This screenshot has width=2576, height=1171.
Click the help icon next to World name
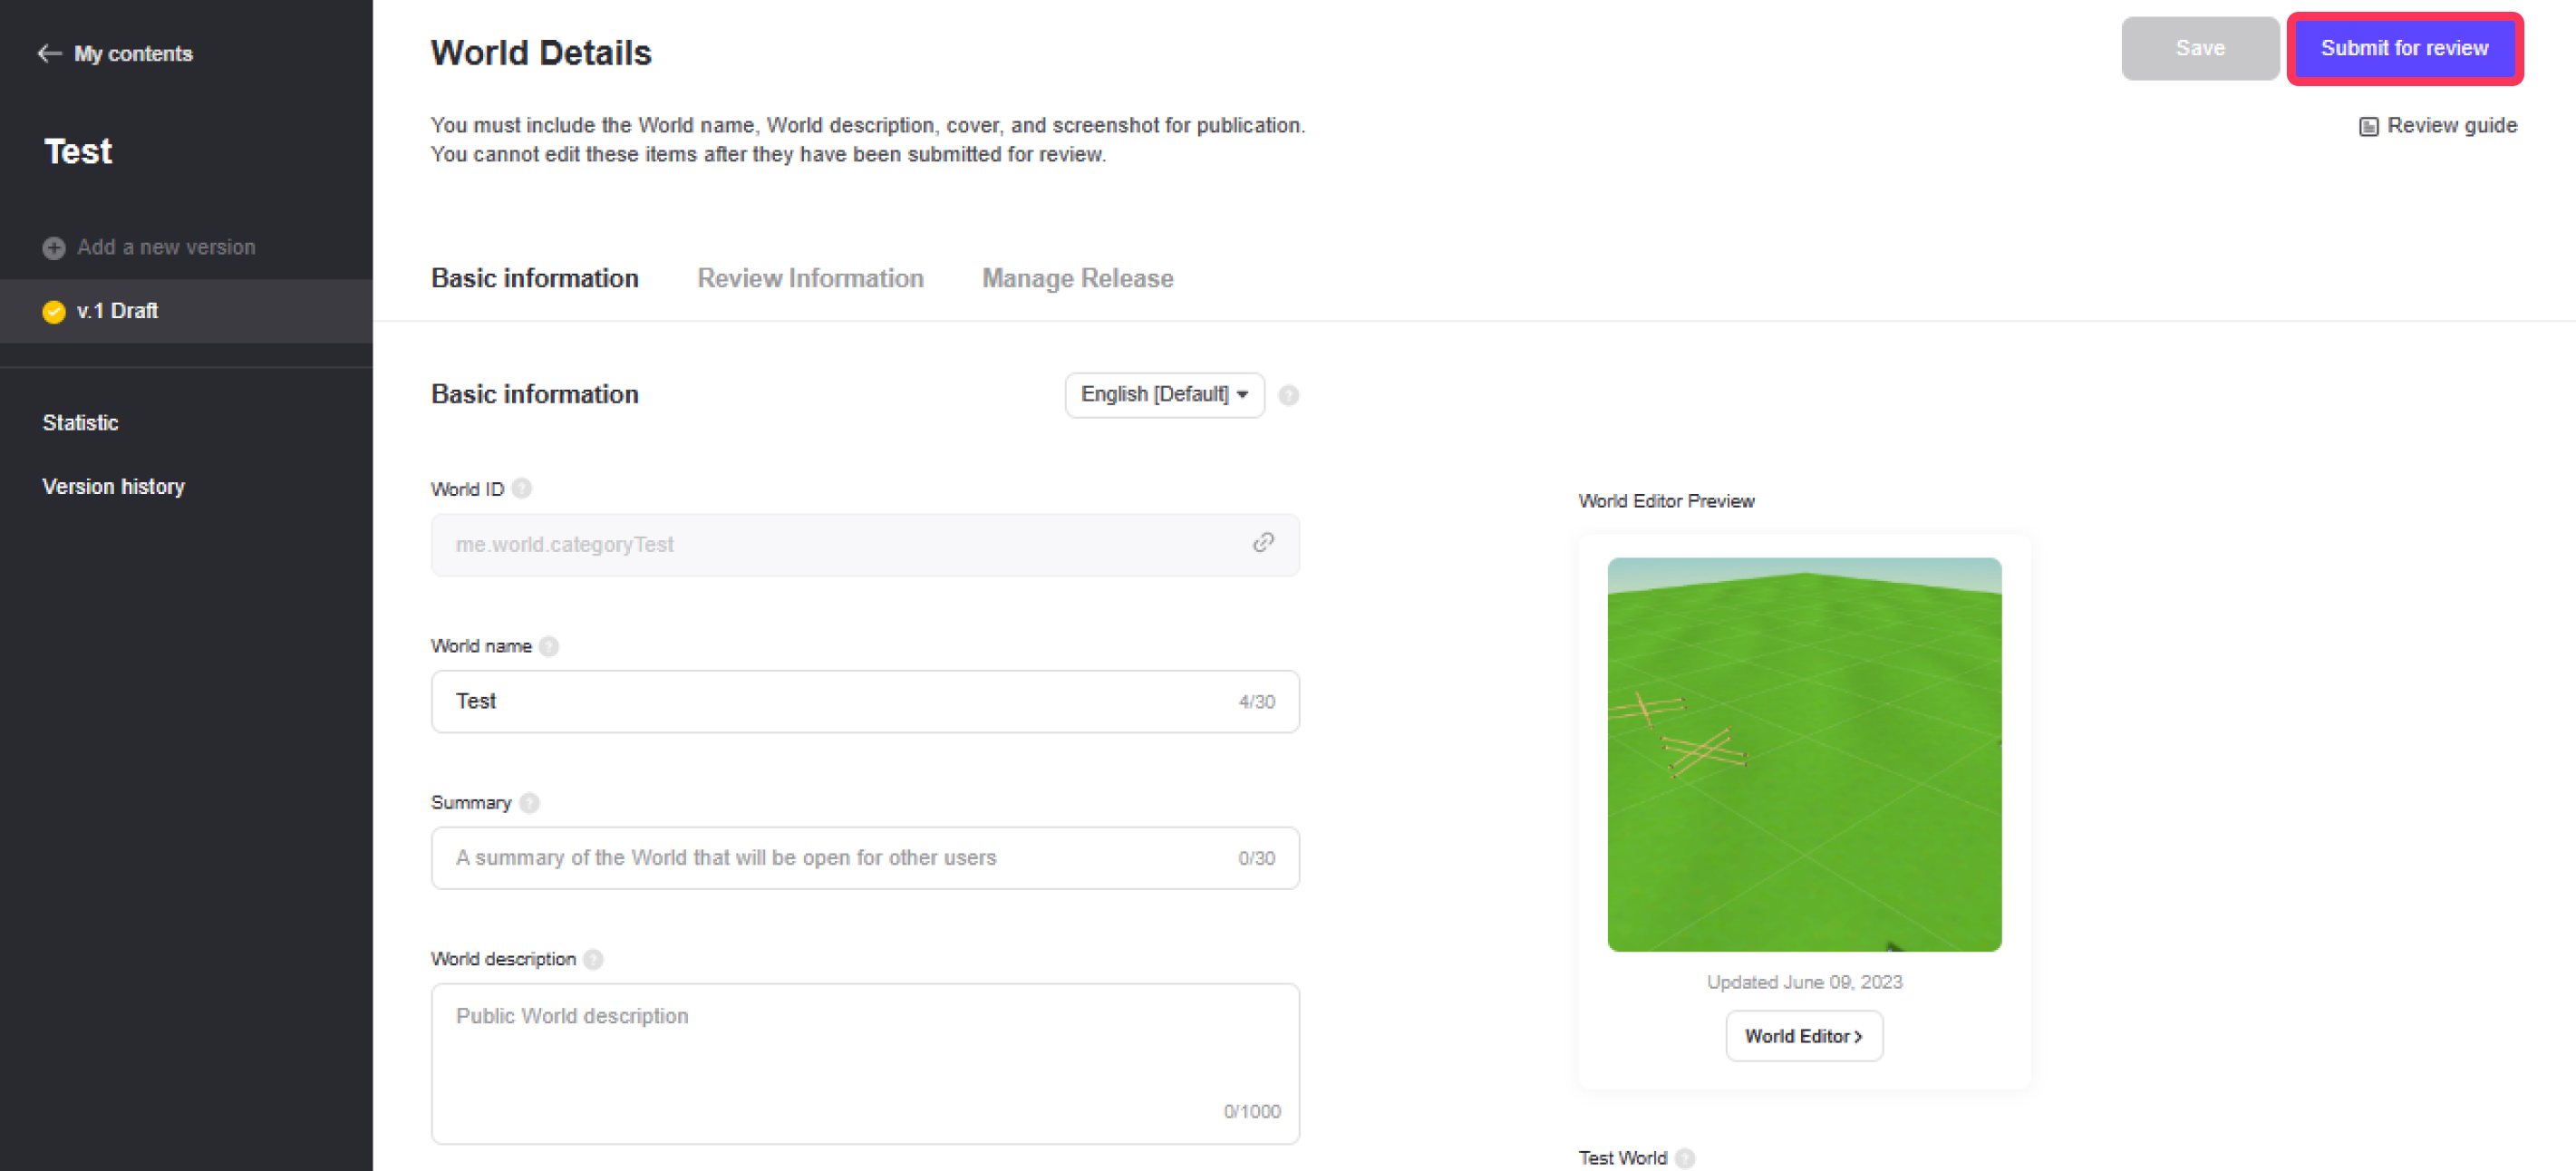point(549,646)
